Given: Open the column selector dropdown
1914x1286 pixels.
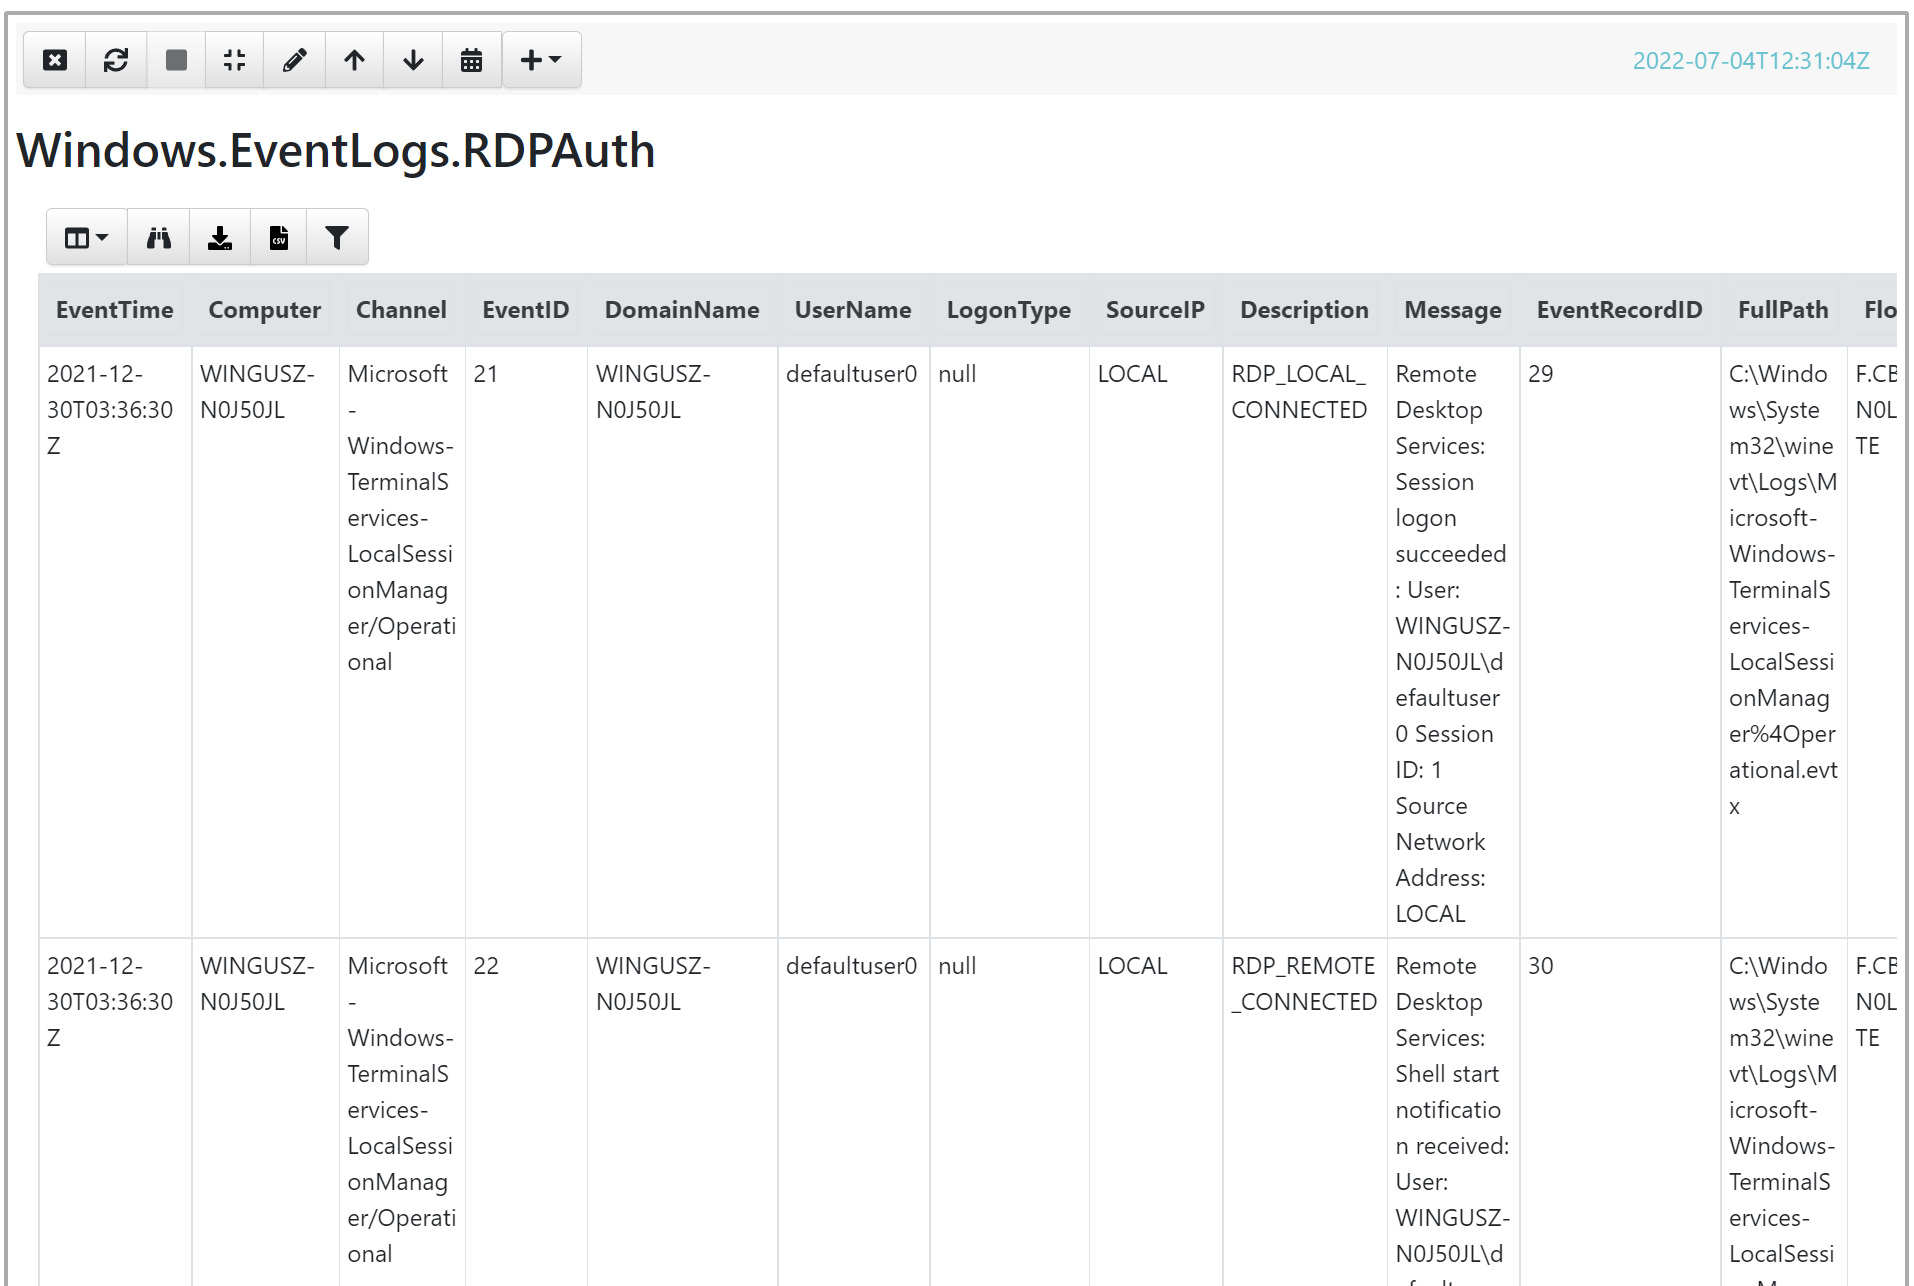Looking at the screenshot, I should [87, 237].
